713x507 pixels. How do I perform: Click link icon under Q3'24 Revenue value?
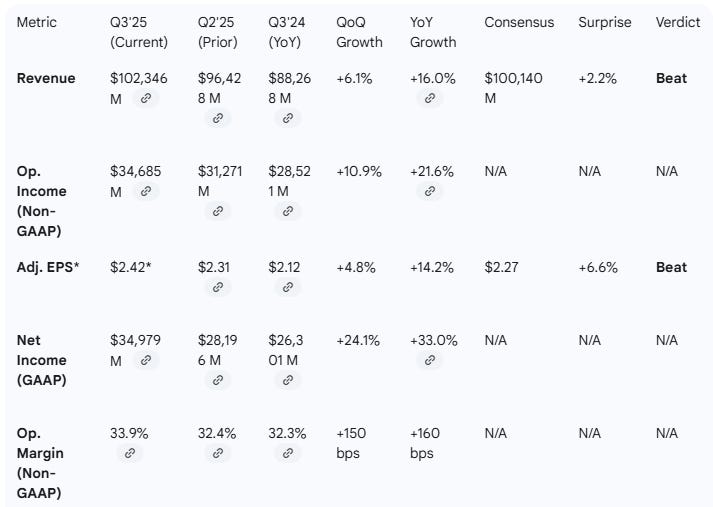pyautogui.click(x=288, y=118)
